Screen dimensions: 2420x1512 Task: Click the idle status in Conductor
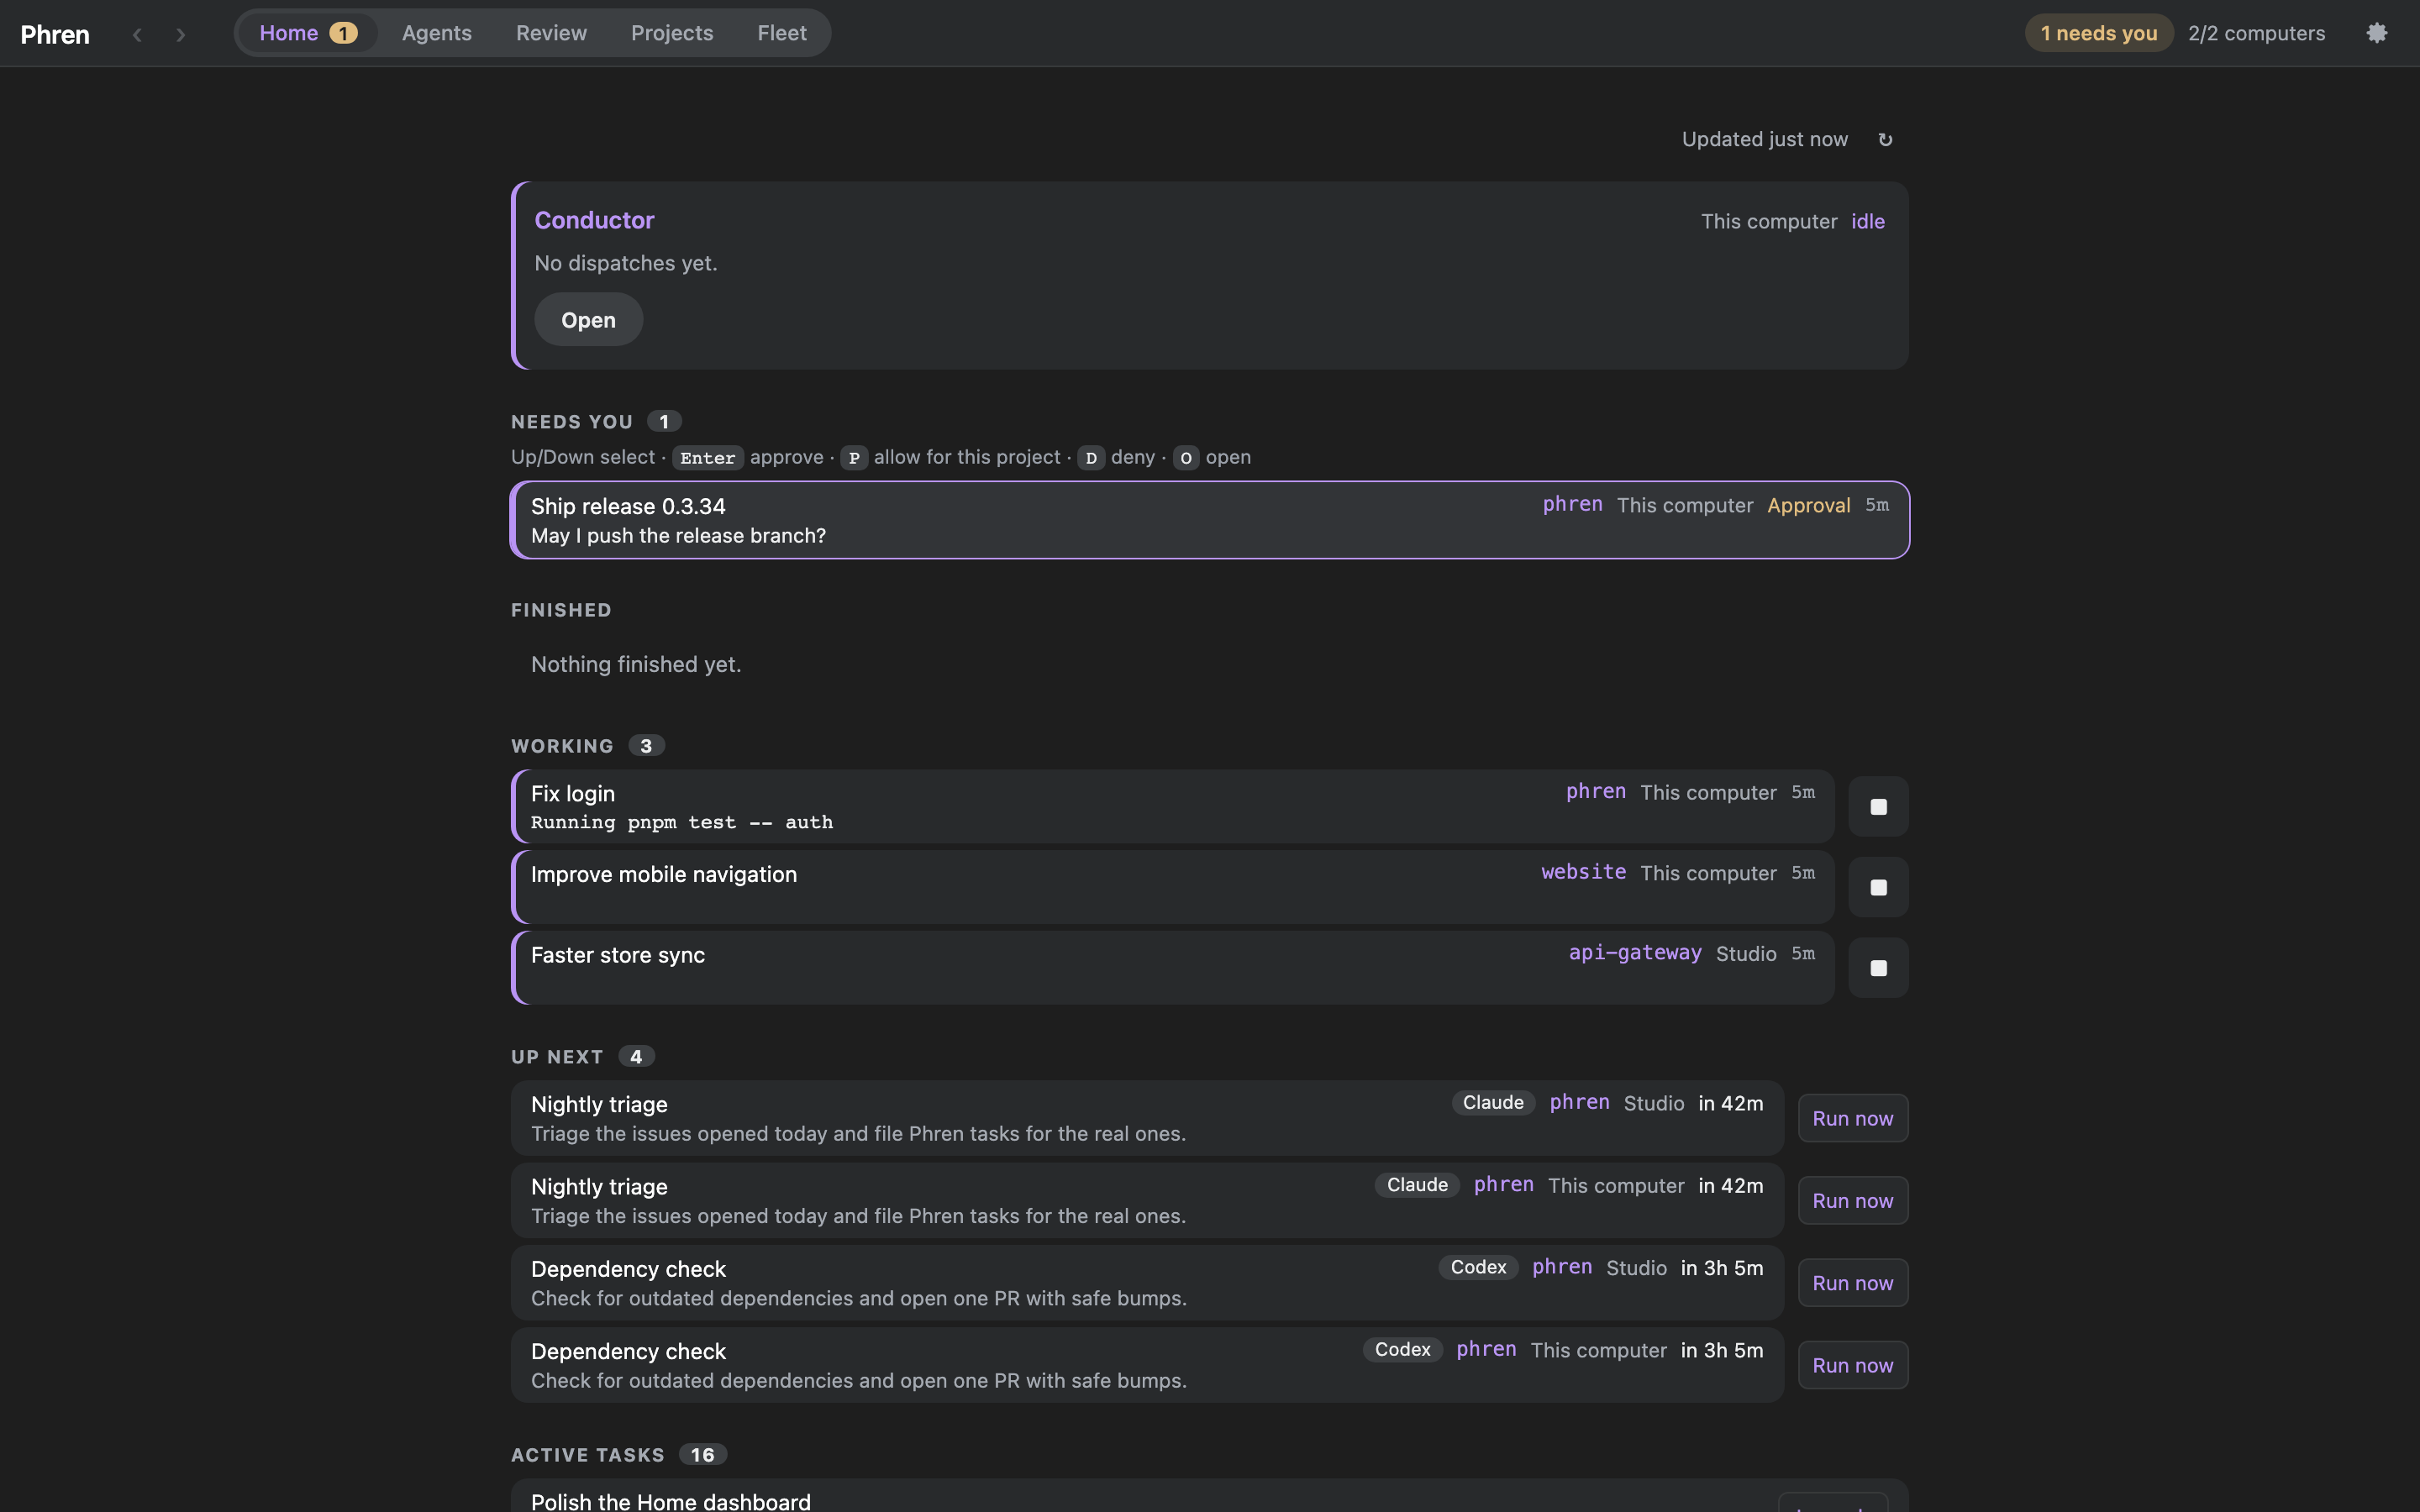1868,221
